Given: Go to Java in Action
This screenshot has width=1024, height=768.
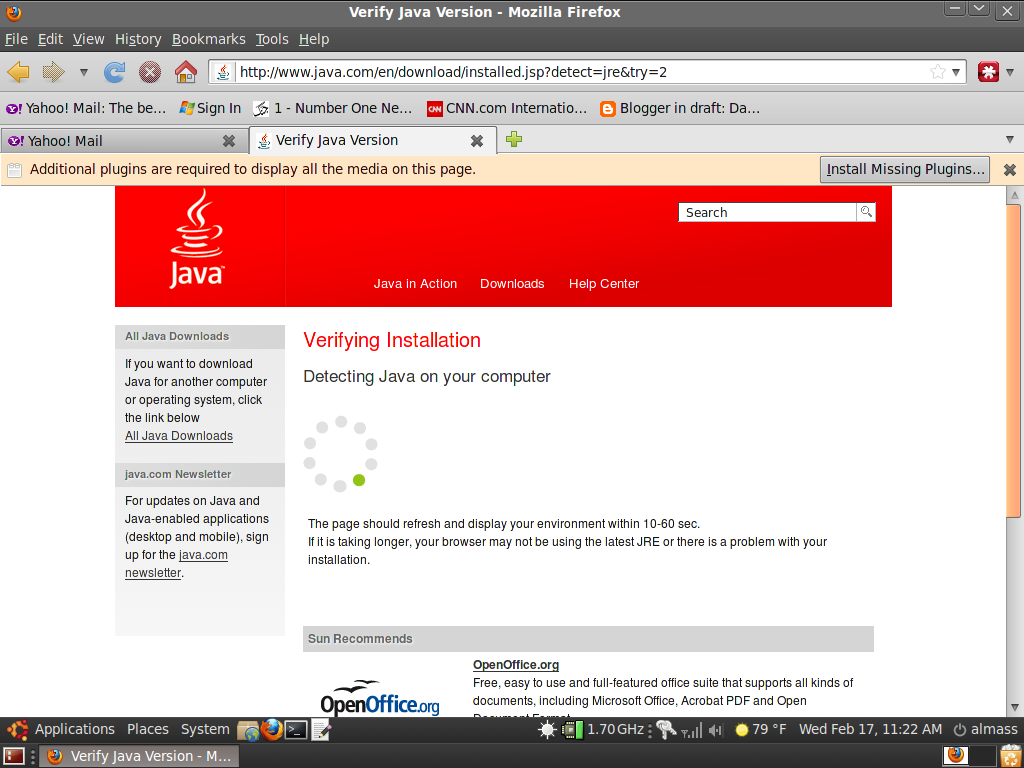Looking at the screenshot, I should (415, 284).
